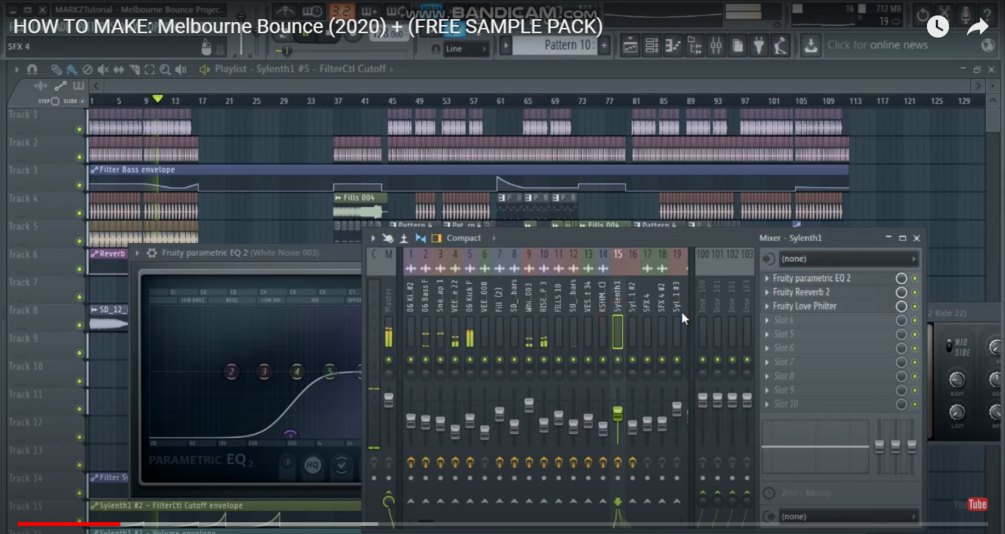Select the playlist Delete tool
This screenshot has height=534, width=1005.
[x=87, y=69]
